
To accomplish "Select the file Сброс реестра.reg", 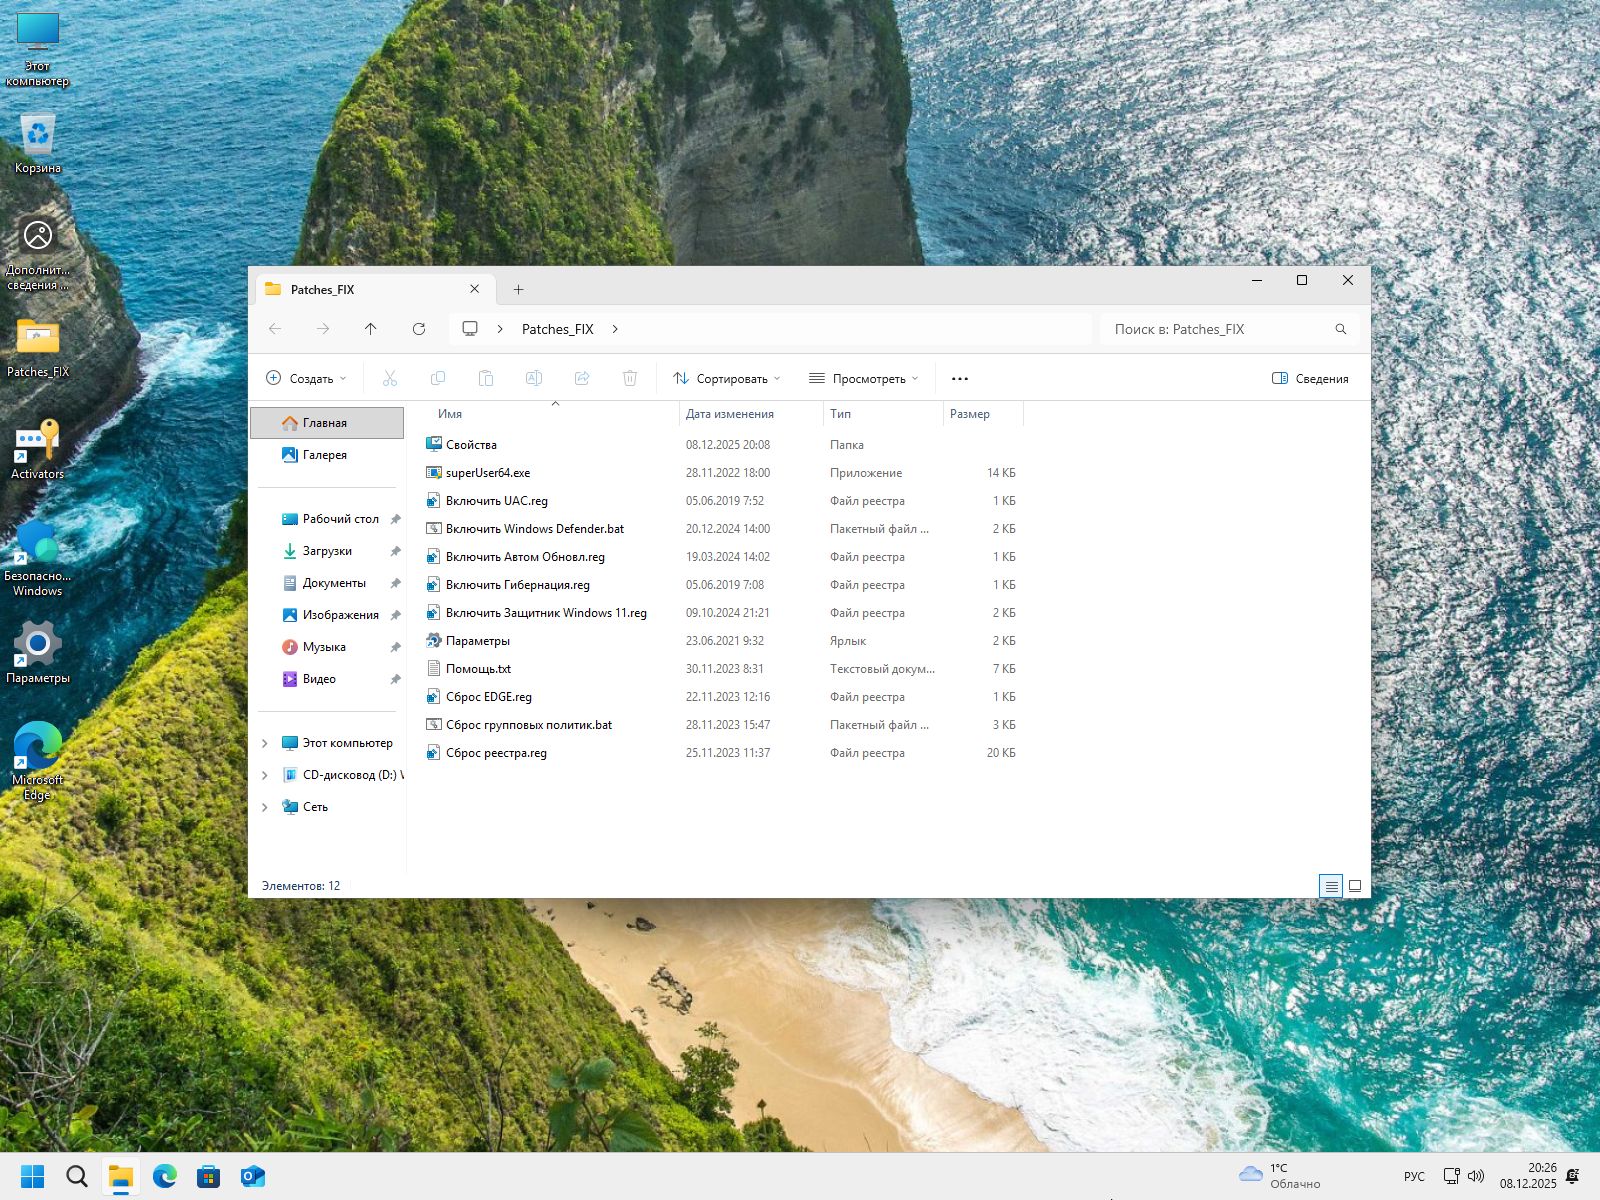I will (x=496, y=753).
